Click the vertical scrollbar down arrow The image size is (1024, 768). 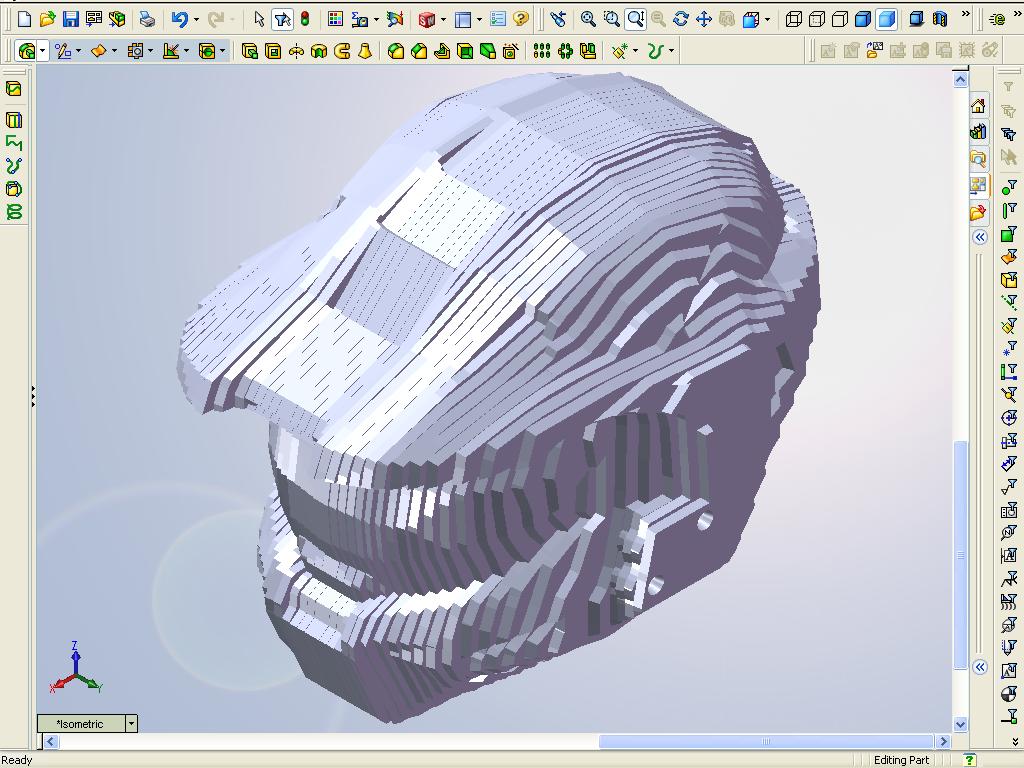(x=960, y=724)
